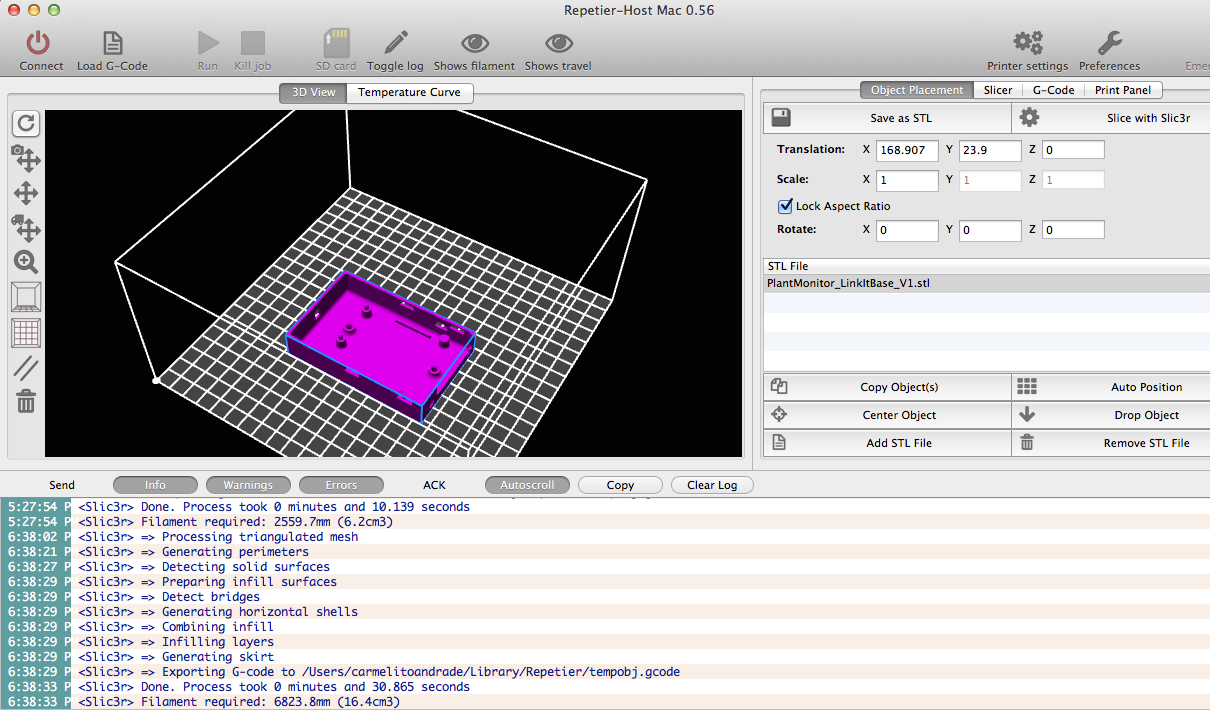Switch to the Temperature Curve tab
The height and width of the screenshot is (710, 1210).
click(x=409, y=92)
